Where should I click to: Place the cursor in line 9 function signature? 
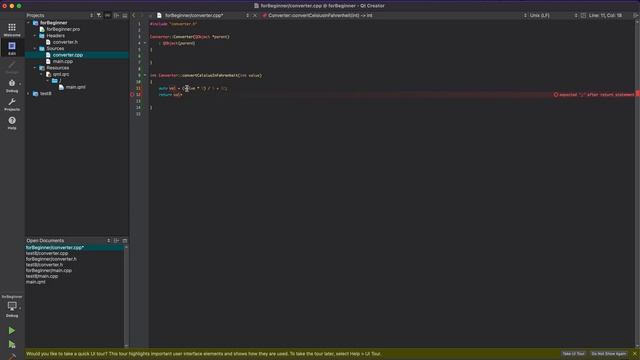pyautogui.click(x=206, y=75)
